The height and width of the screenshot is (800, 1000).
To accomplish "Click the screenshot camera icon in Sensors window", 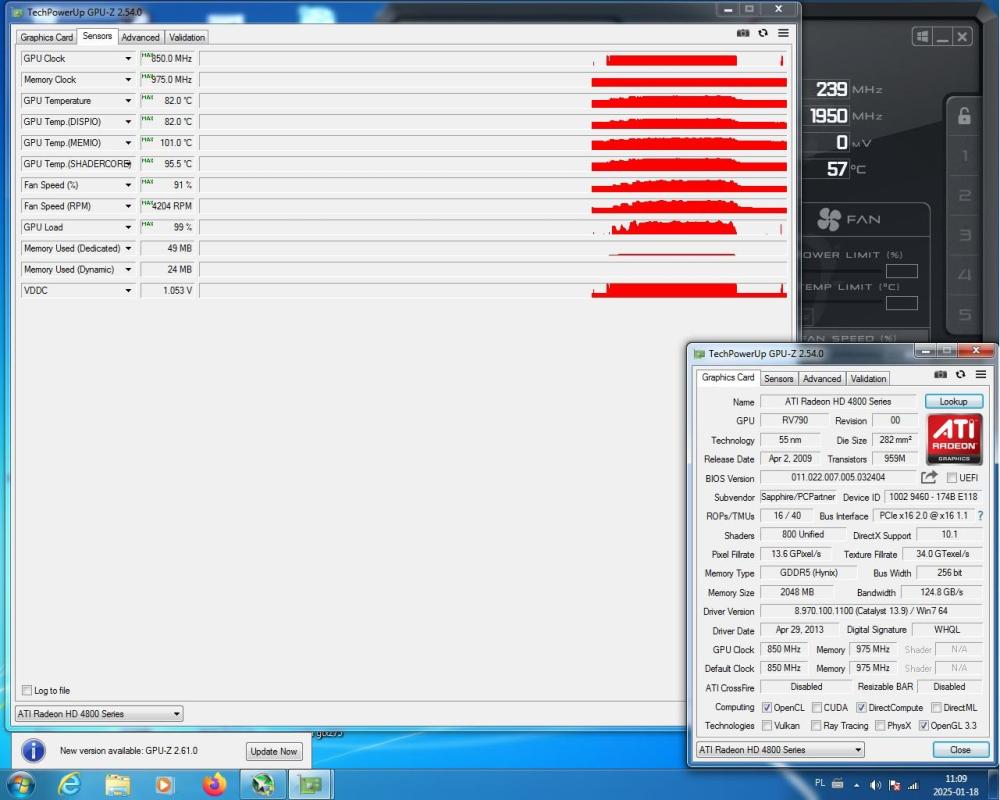I will (x=743, y=33).
